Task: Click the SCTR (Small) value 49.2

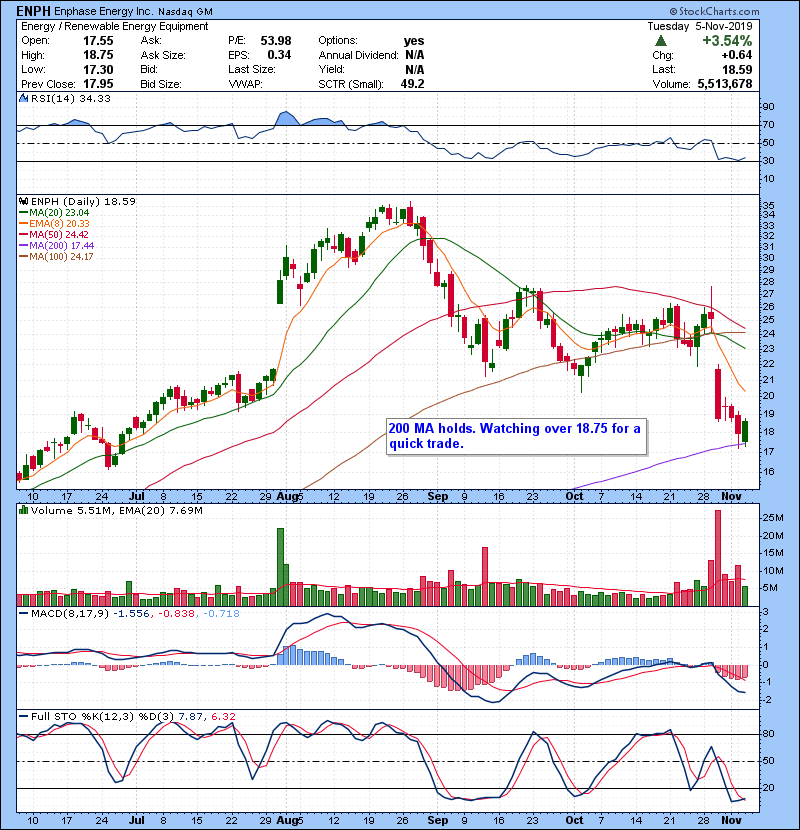Action: coord(412,84)
